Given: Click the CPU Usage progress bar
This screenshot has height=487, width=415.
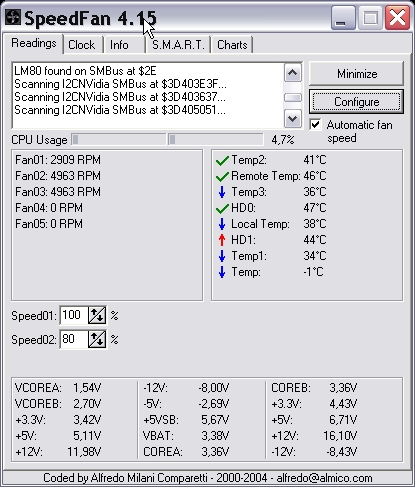Looking at the screenshot, I should [x=167, y=140].
